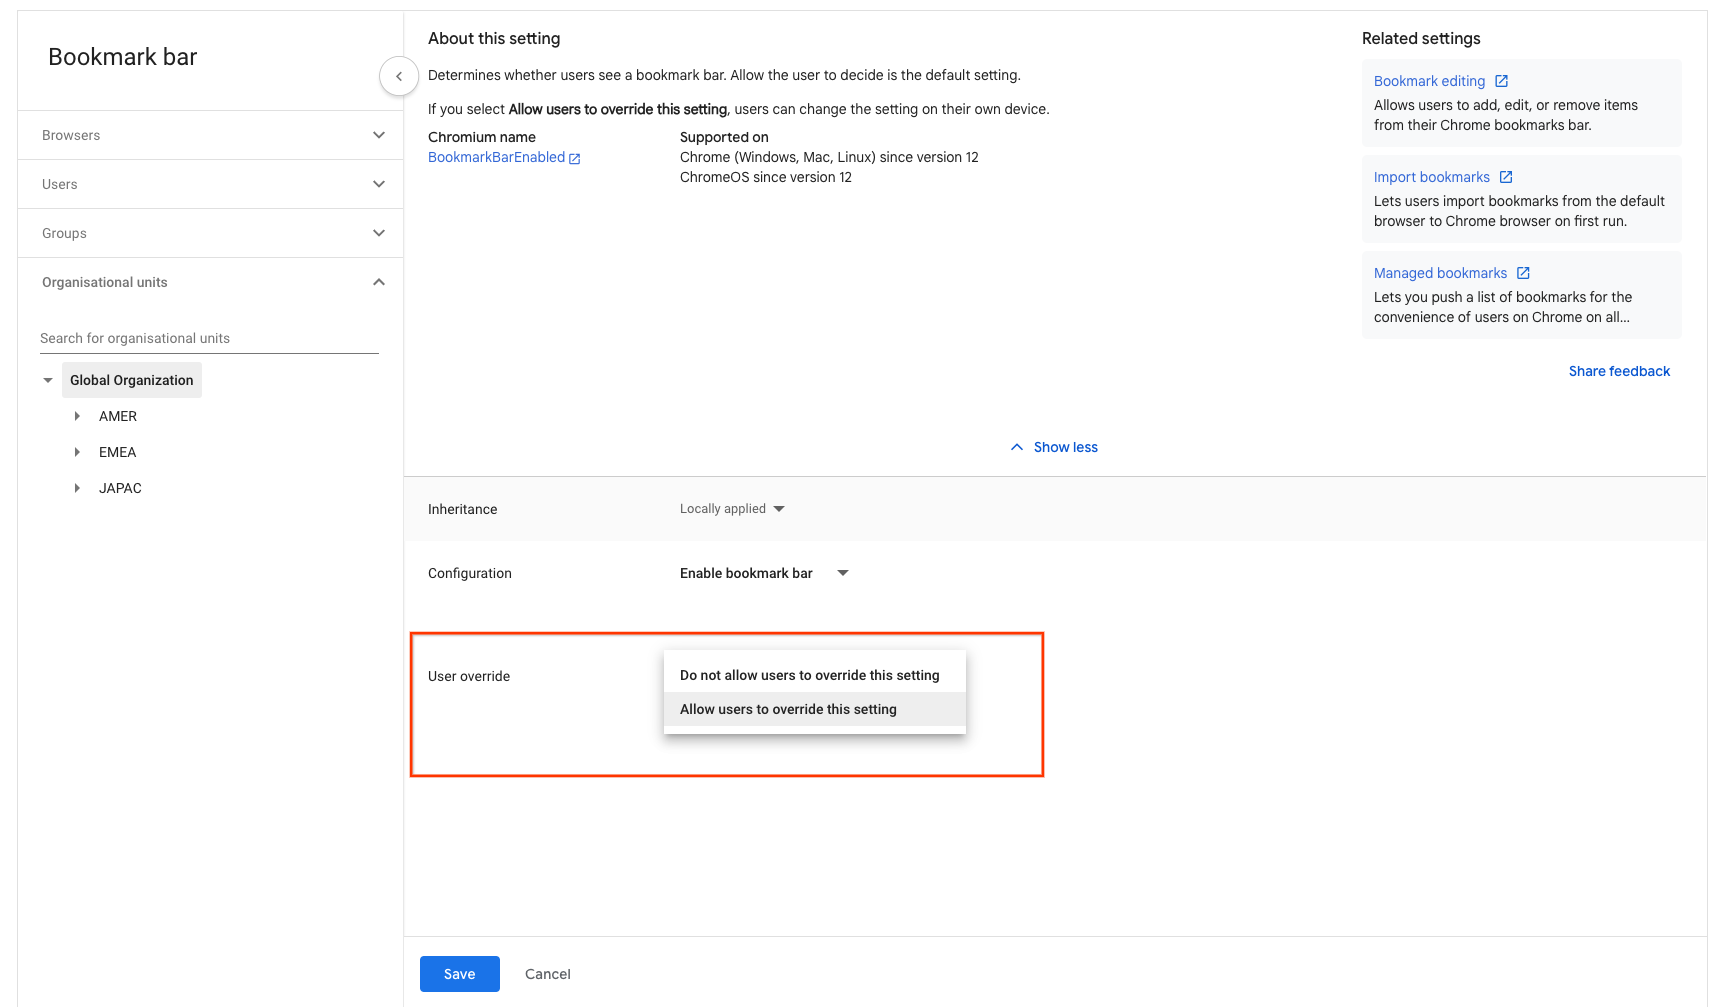
Task: Choose Allow users to override this setting
Action: click(788, 709)
